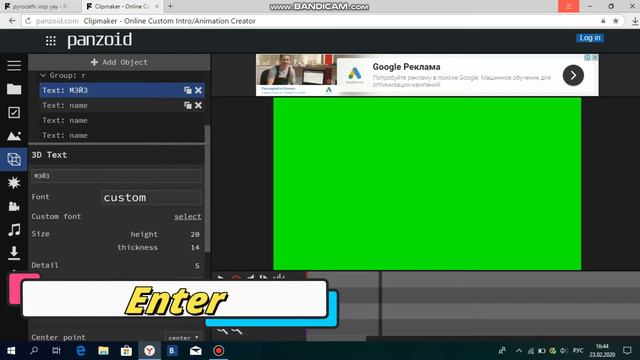Screen dimensions: 640x360
Task: Click the height value 20
Action: [x=195, y=234]
